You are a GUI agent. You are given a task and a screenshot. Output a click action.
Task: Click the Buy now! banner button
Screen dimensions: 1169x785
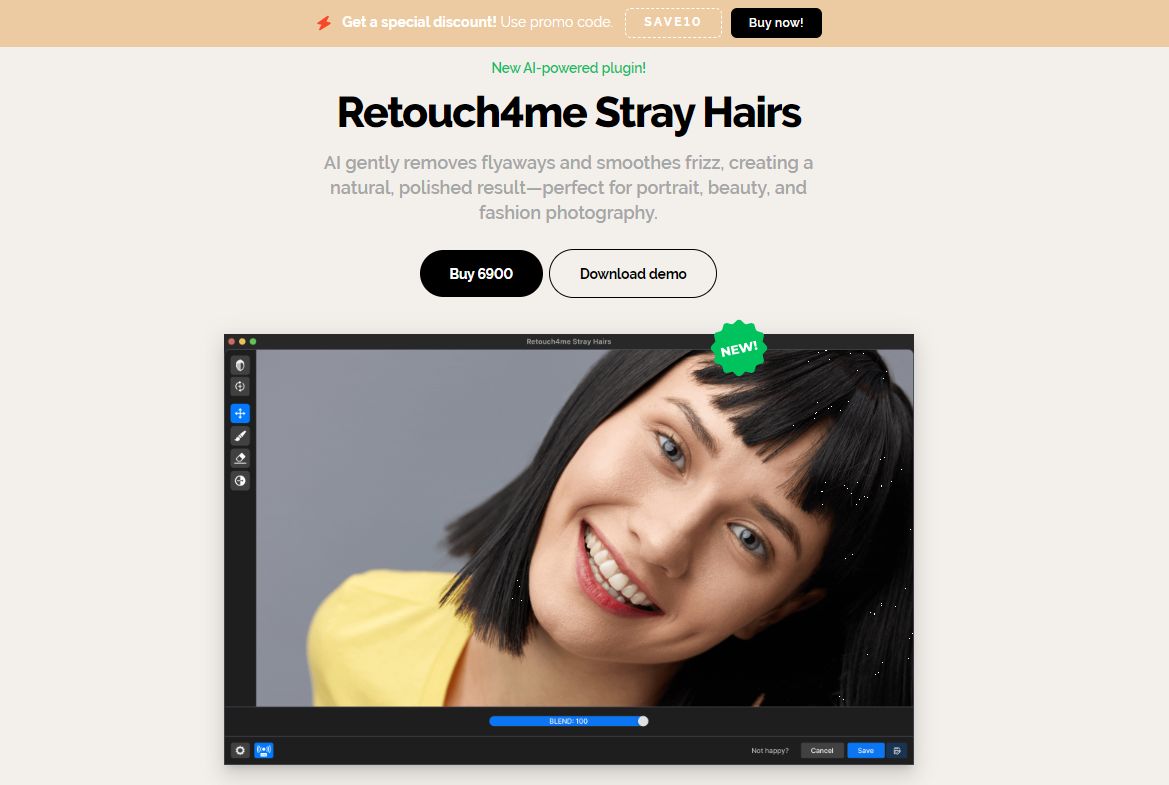776,23
